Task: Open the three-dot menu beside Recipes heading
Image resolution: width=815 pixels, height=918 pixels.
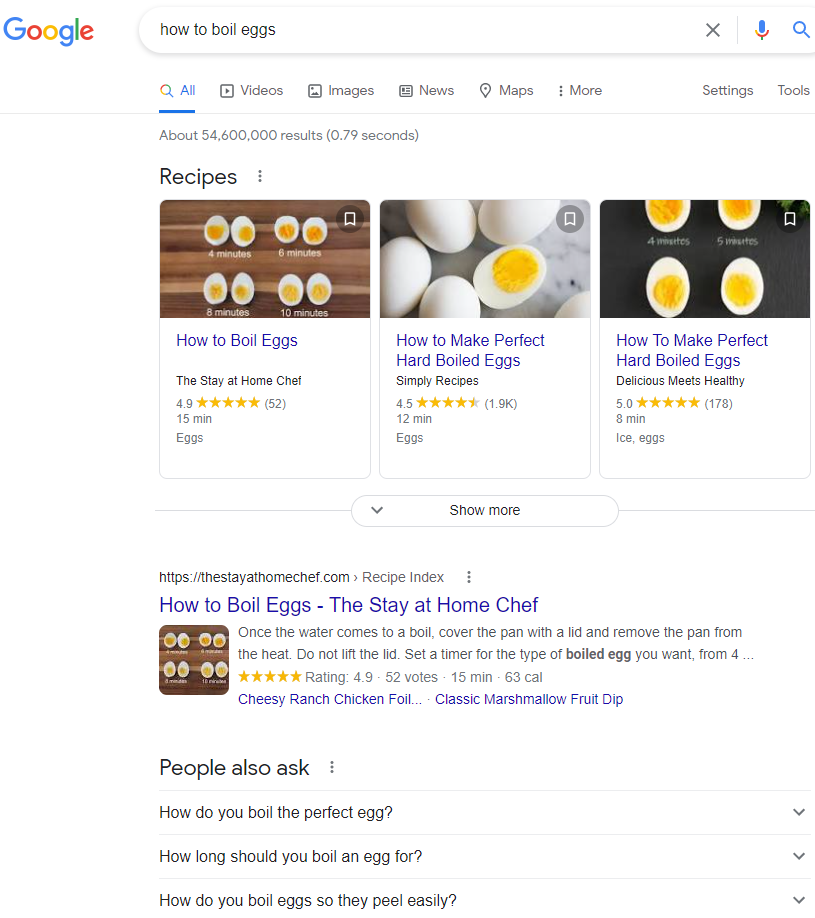Action: pyautogui.click(x=259, y=176)
